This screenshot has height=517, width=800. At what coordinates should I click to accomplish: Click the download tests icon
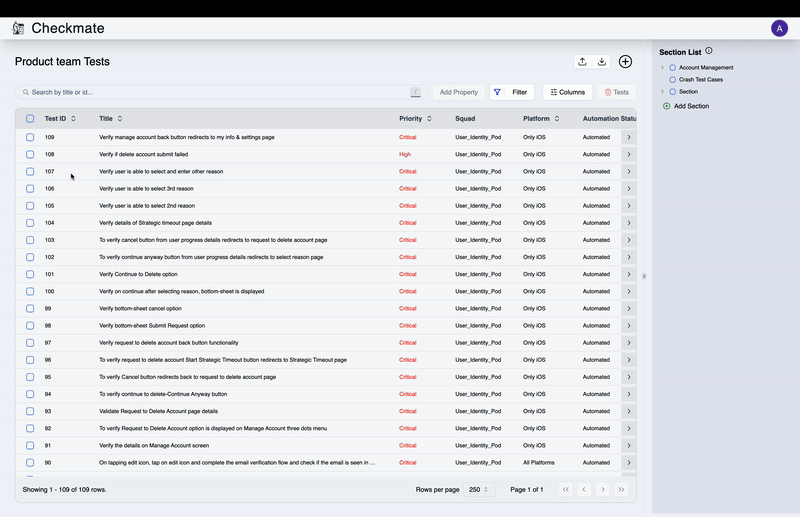point(602,62)
